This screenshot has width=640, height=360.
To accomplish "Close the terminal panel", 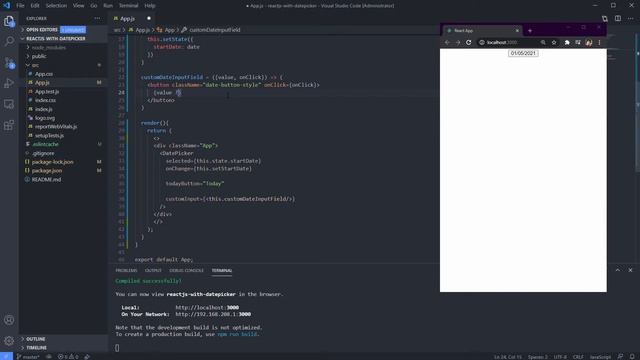I will [630, 270].
